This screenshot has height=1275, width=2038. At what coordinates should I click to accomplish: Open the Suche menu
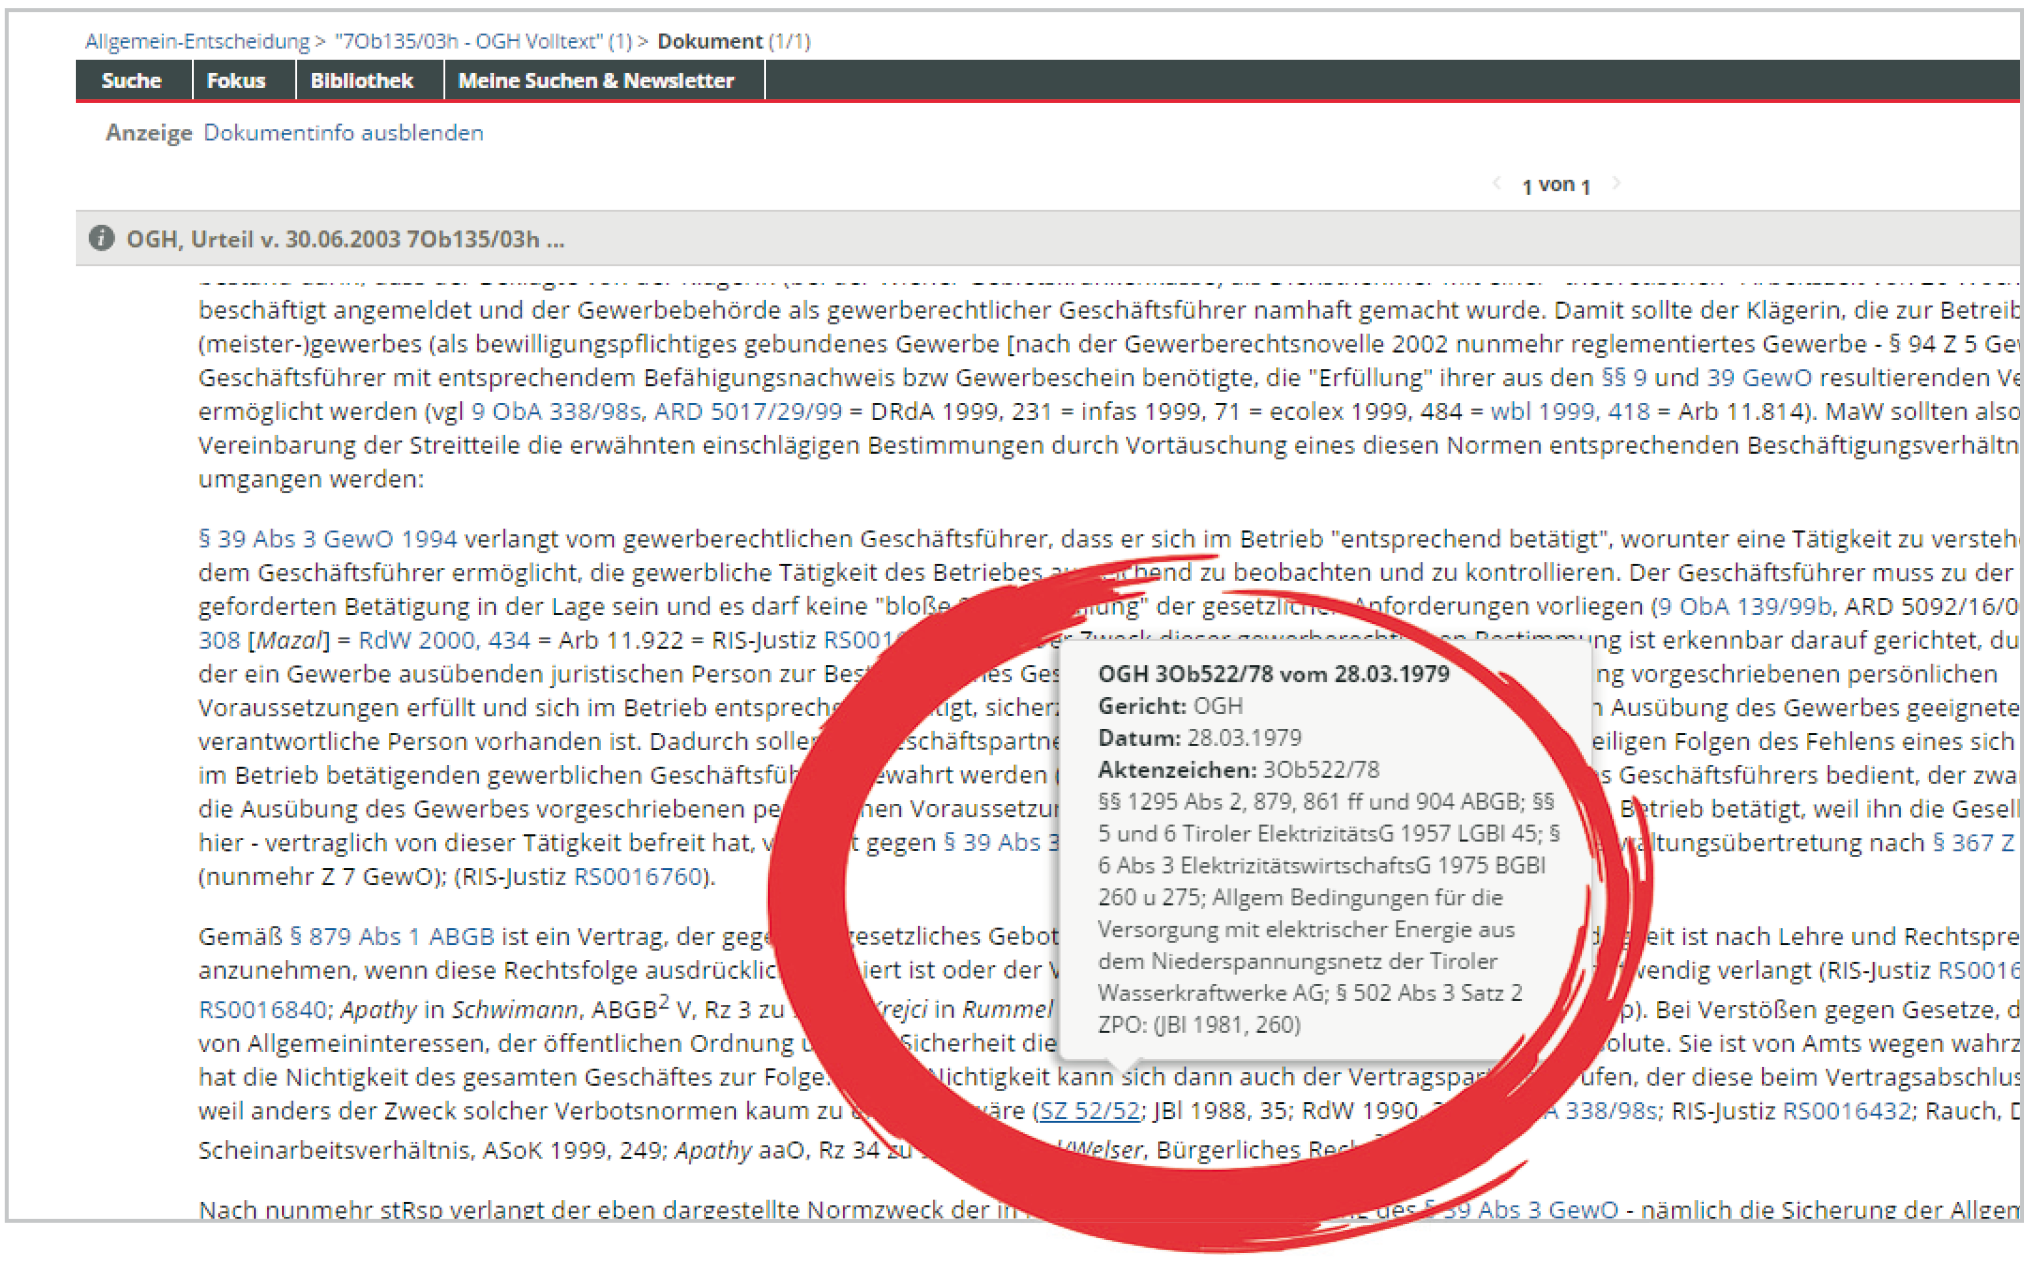pos(131,81)
